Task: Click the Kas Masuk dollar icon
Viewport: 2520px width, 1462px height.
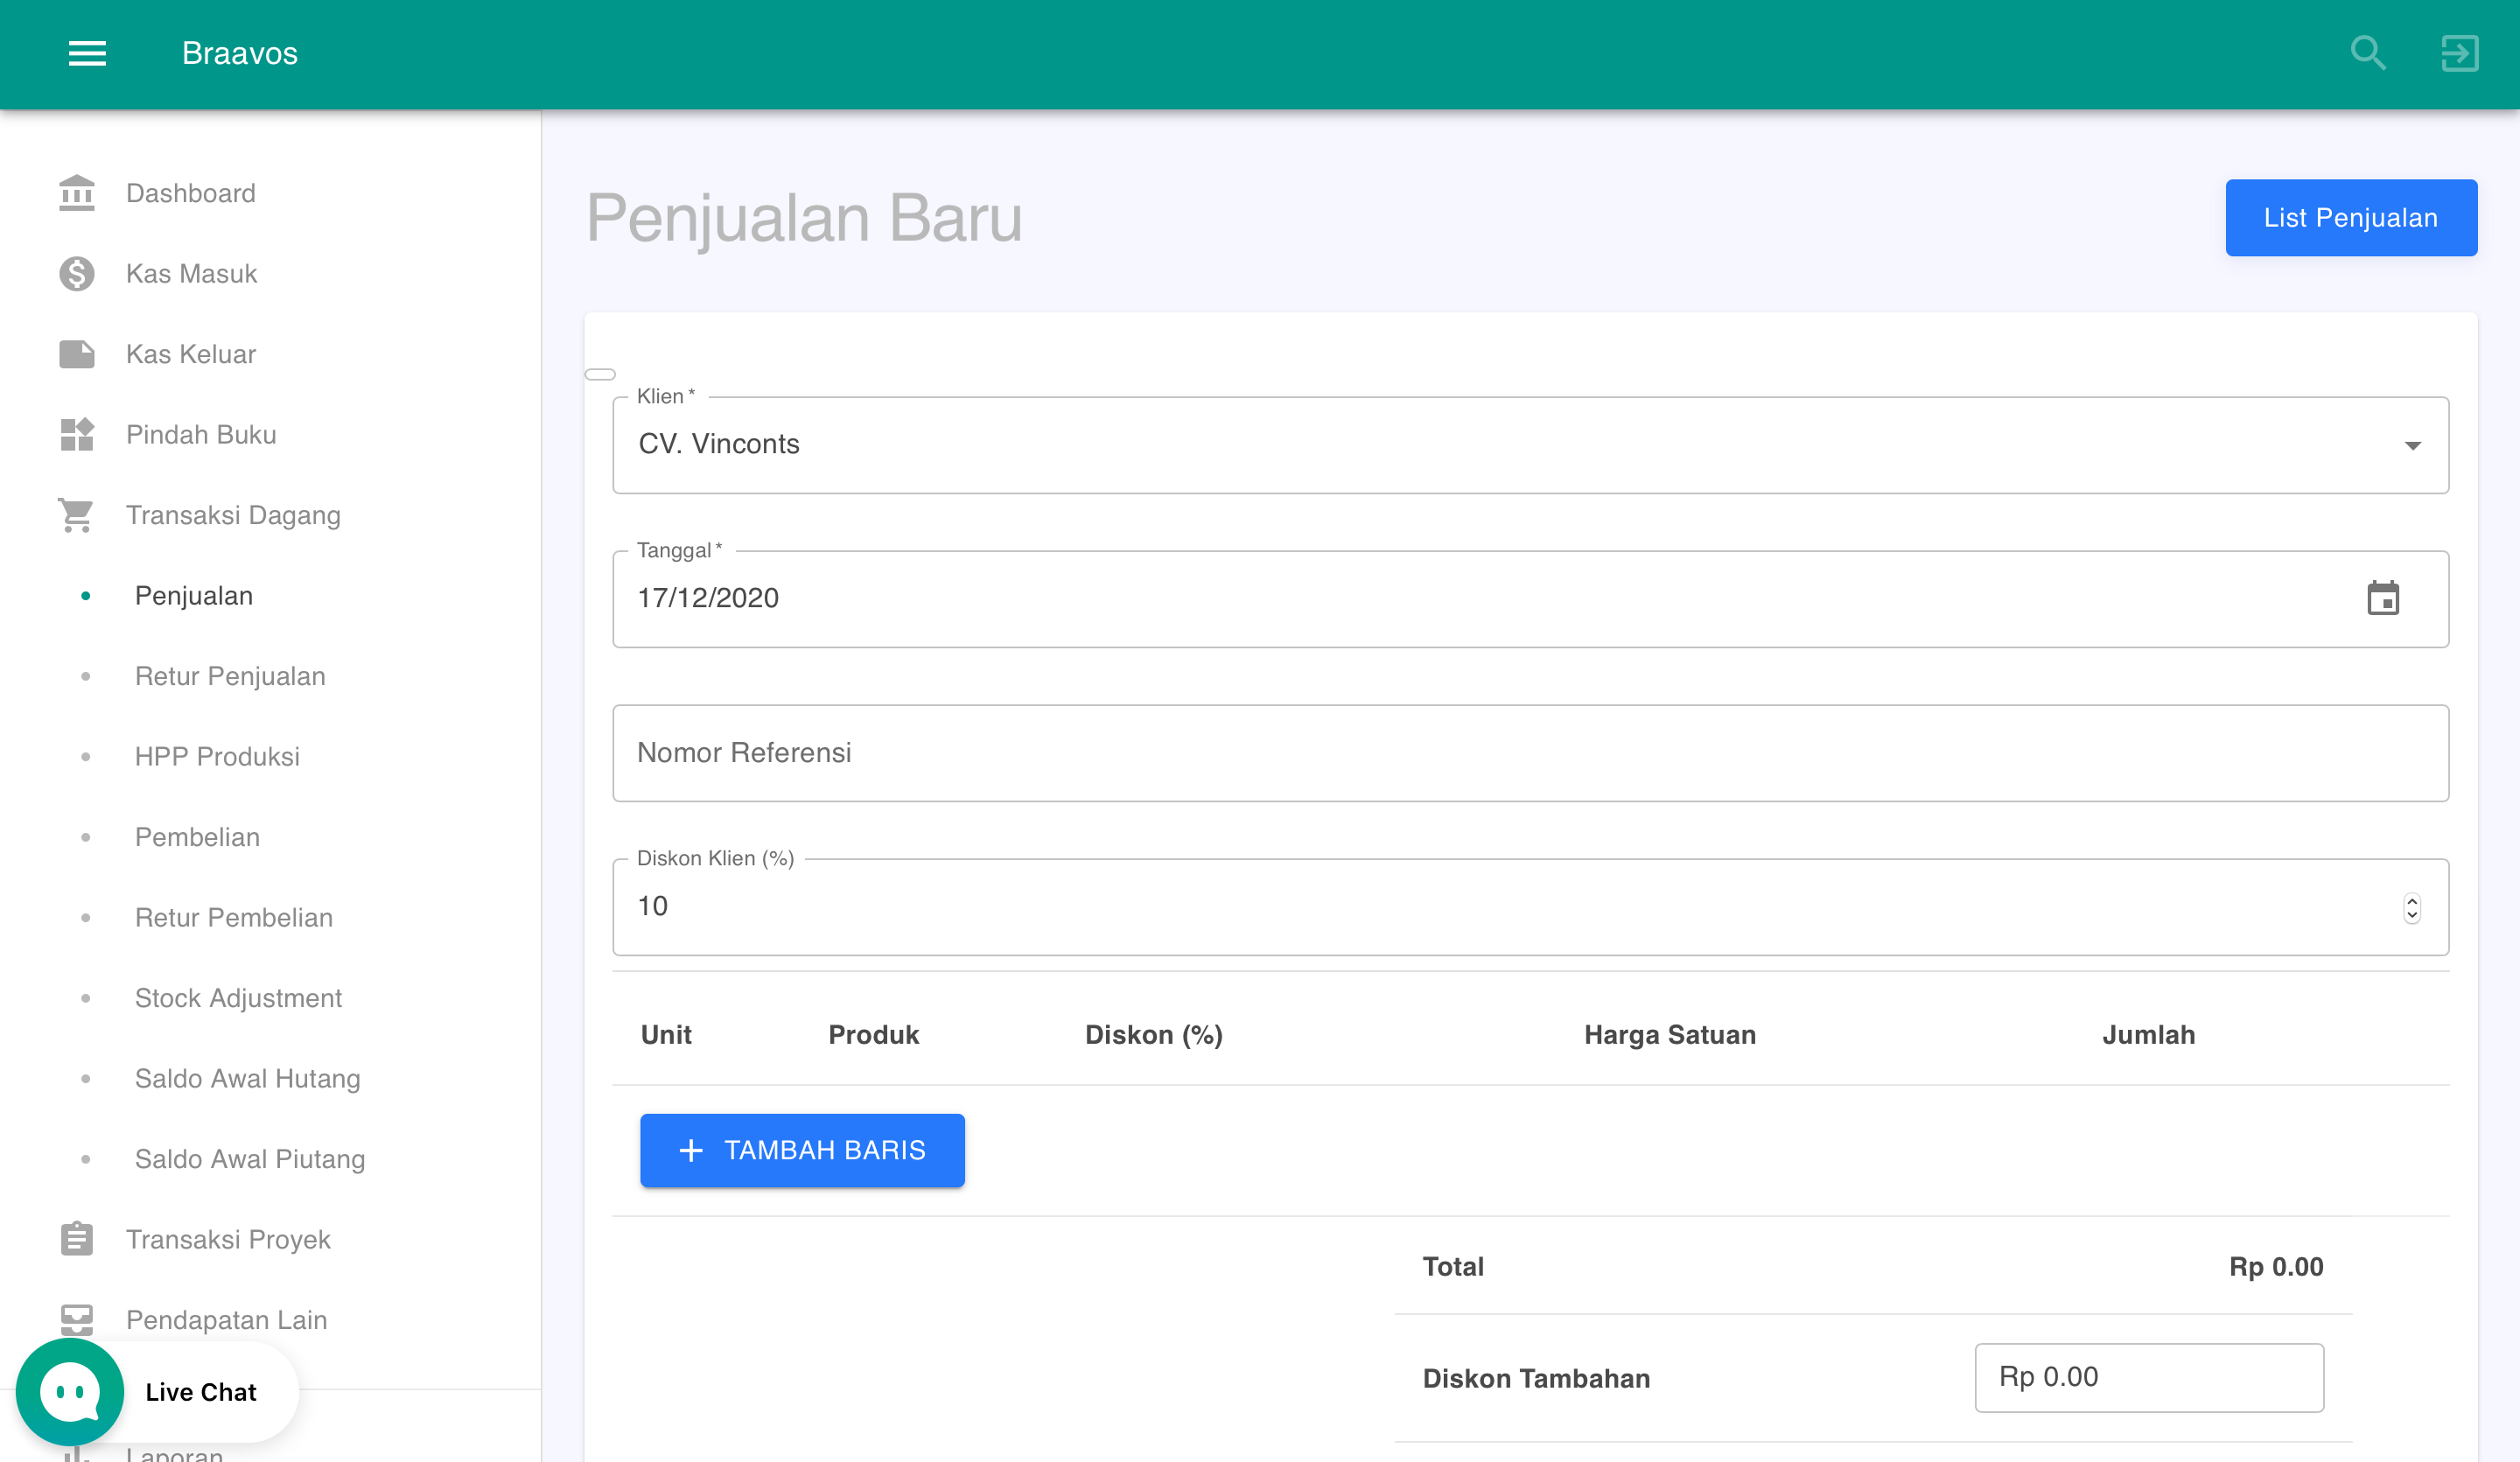Action: point(76,273)
